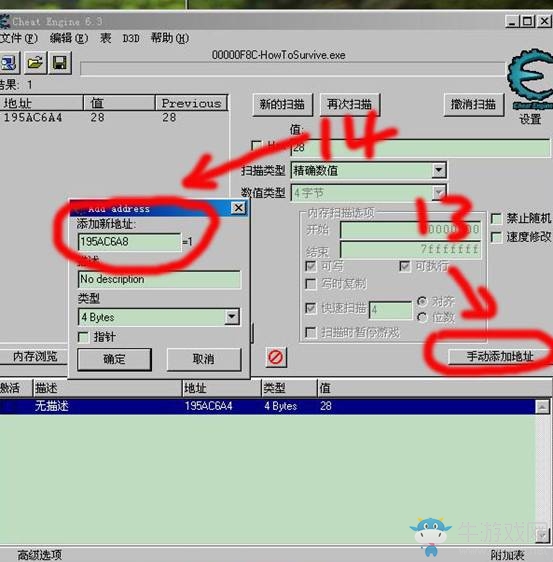The width and height of the screenshot is (553, 562).
Task: Click the 快速扫描 alignment value field
Action: [x=391, y=310]
